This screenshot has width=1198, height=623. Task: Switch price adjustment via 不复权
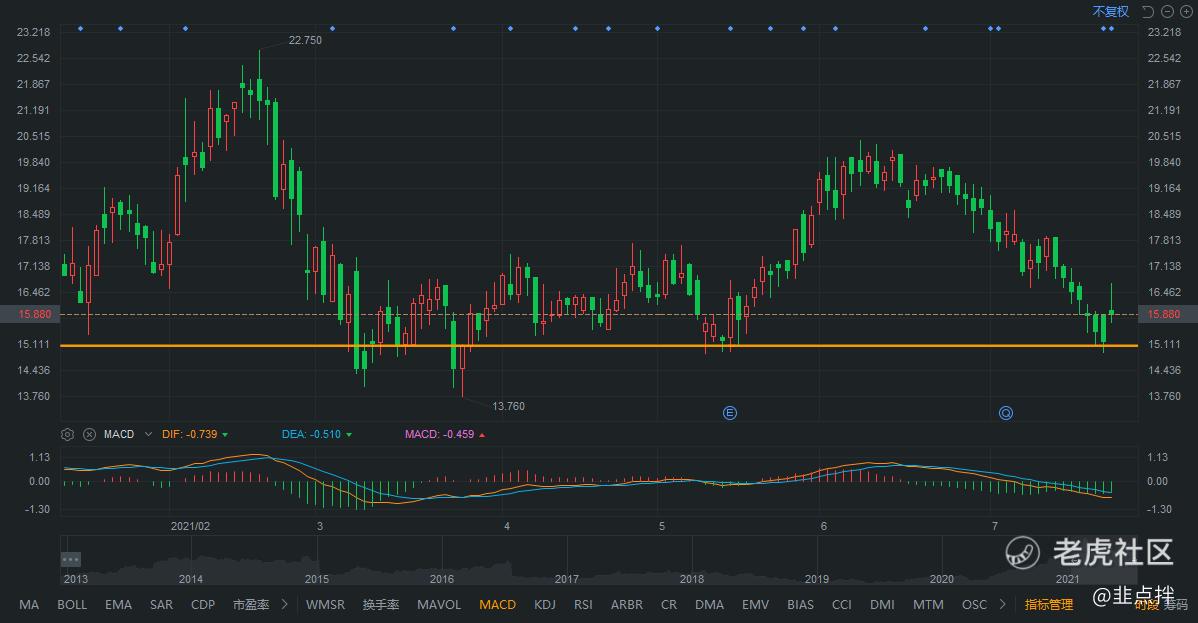tap(1110, 11)
